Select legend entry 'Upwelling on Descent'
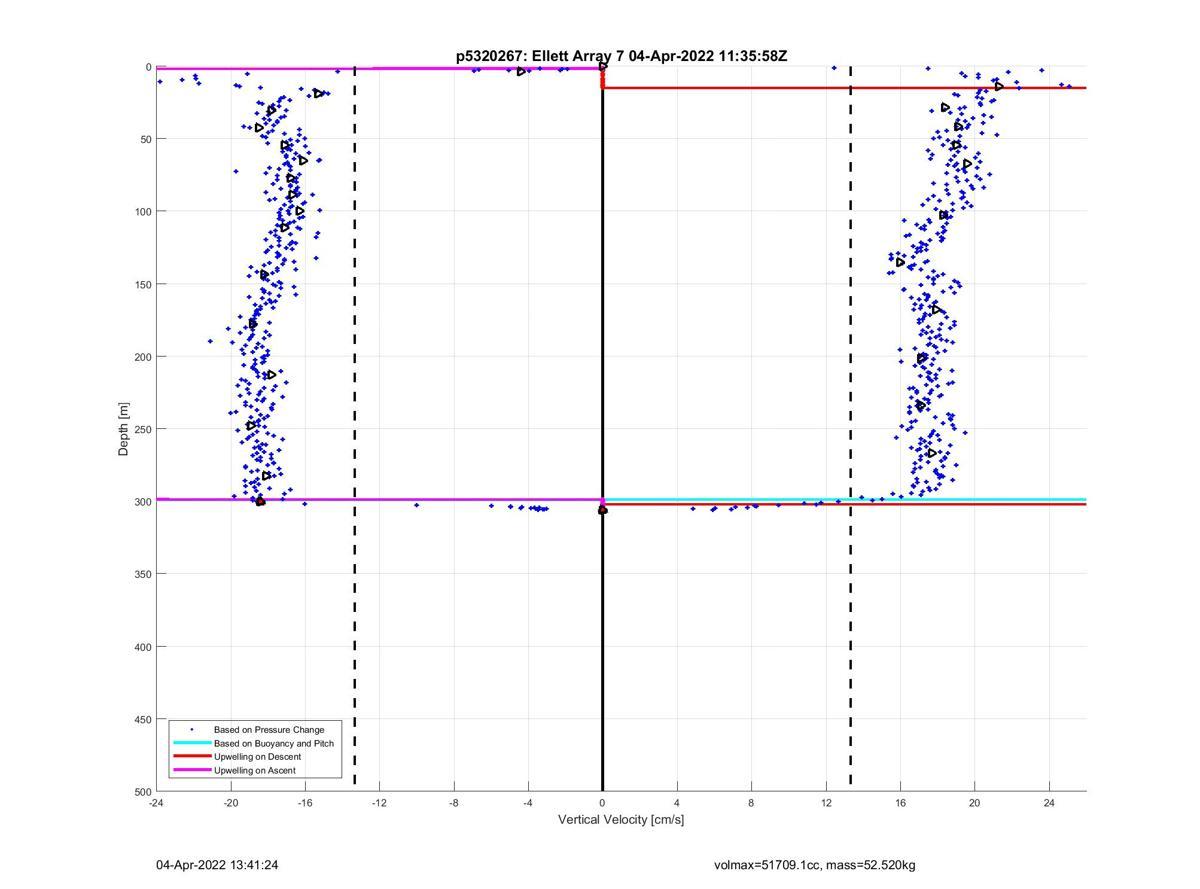Image resolution: width=1200 pixels, height=889 pixels. [x=258, y=757]
